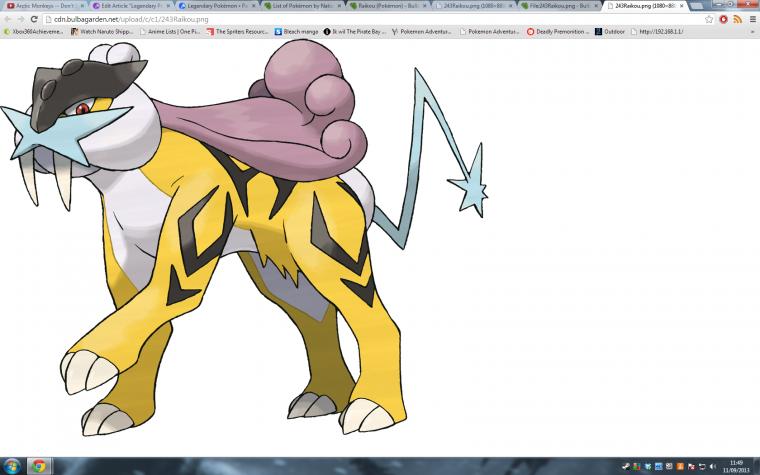Open a new tab with the new-tab button
Viewport: 760px width, 475px height.
coord(696,6)
